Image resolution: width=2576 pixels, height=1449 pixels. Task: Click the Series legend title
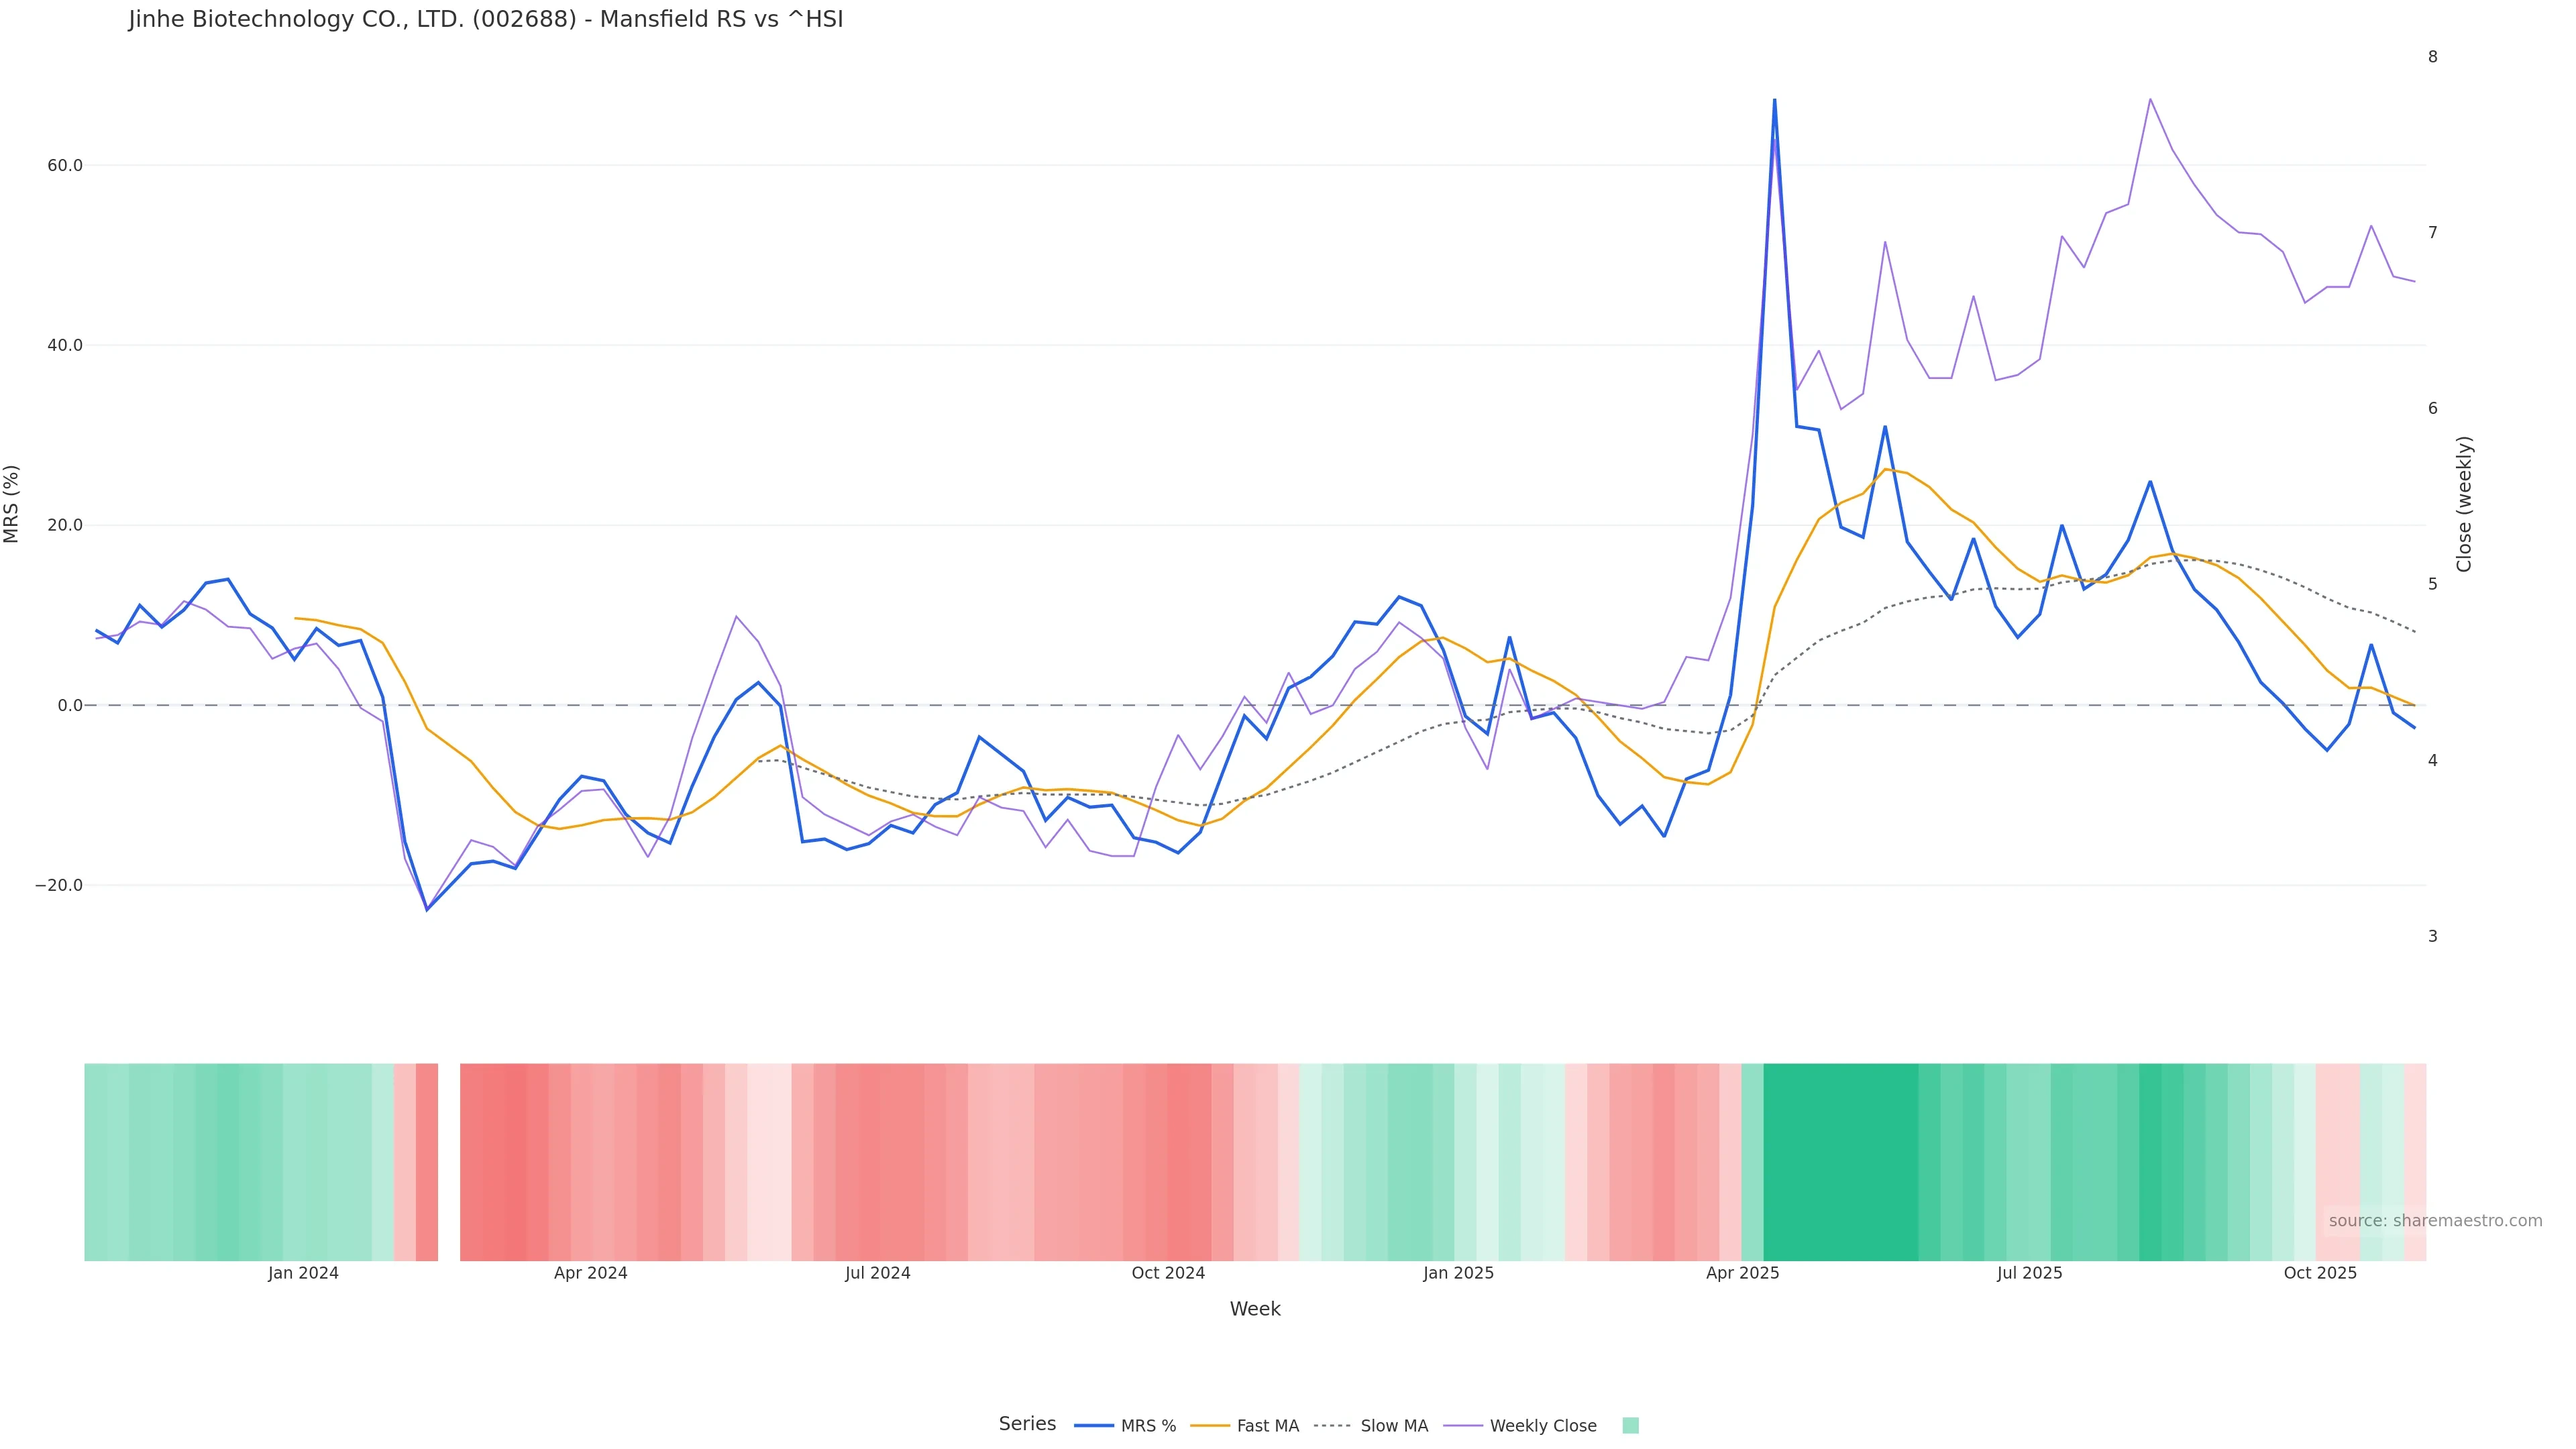click(x=1027, y=1424)
